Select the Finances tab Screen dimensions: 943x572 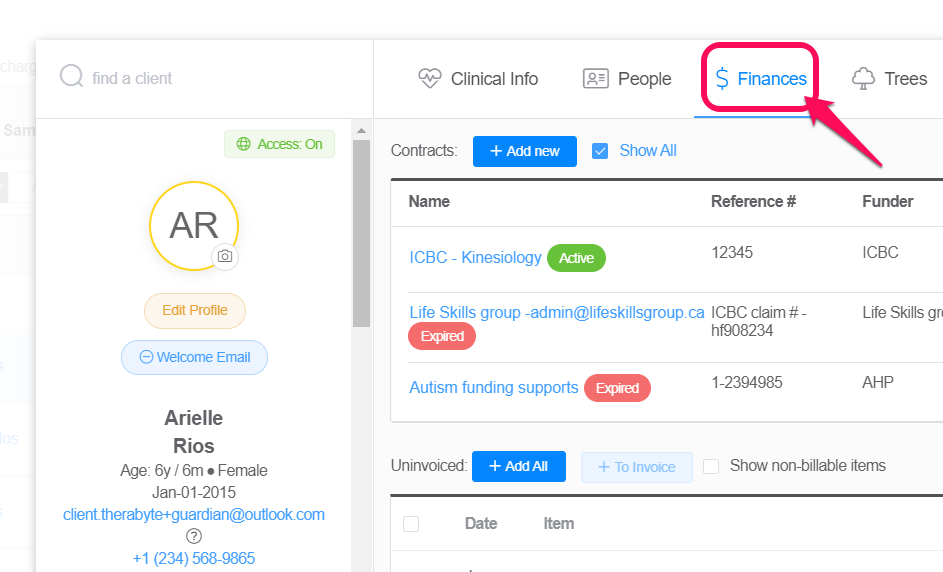tap(760, 79)
